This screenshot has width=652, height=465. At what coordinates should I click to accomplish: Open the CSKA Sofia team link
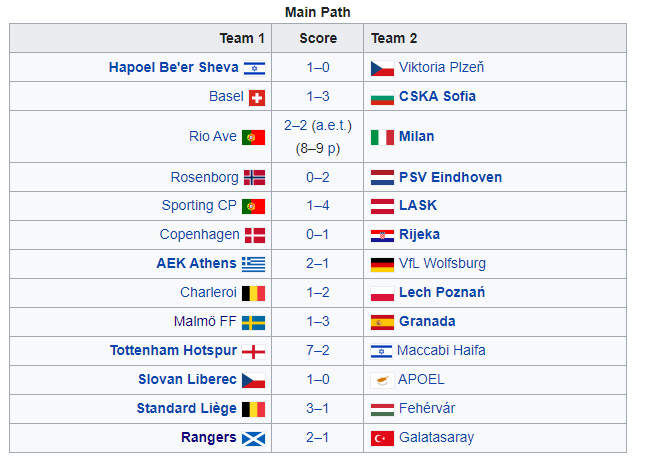(x=437, y=96)
